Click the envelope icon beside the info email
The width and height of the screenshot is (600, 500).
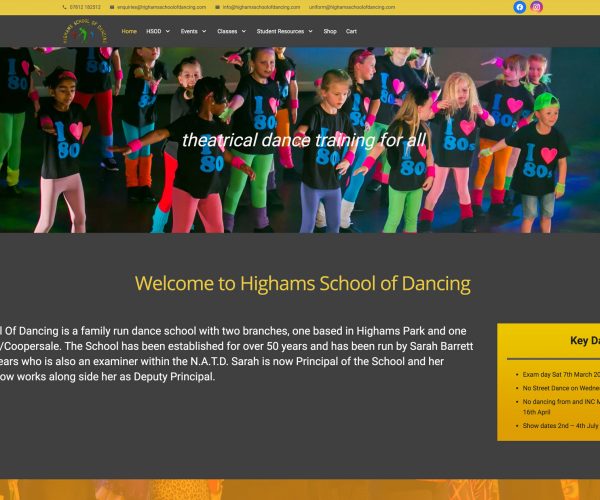pyautogui.click(x=216, y=7)
